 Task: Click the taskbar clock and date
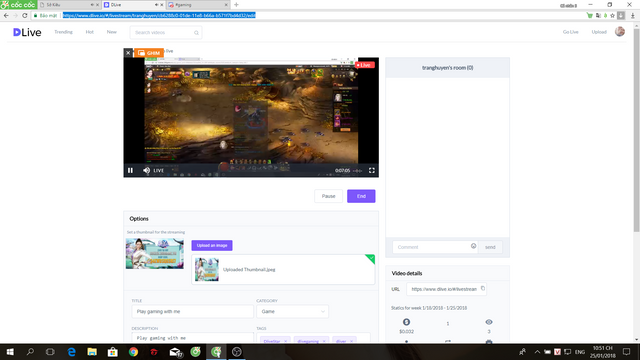pyautogui.click(x=602, y=352)
